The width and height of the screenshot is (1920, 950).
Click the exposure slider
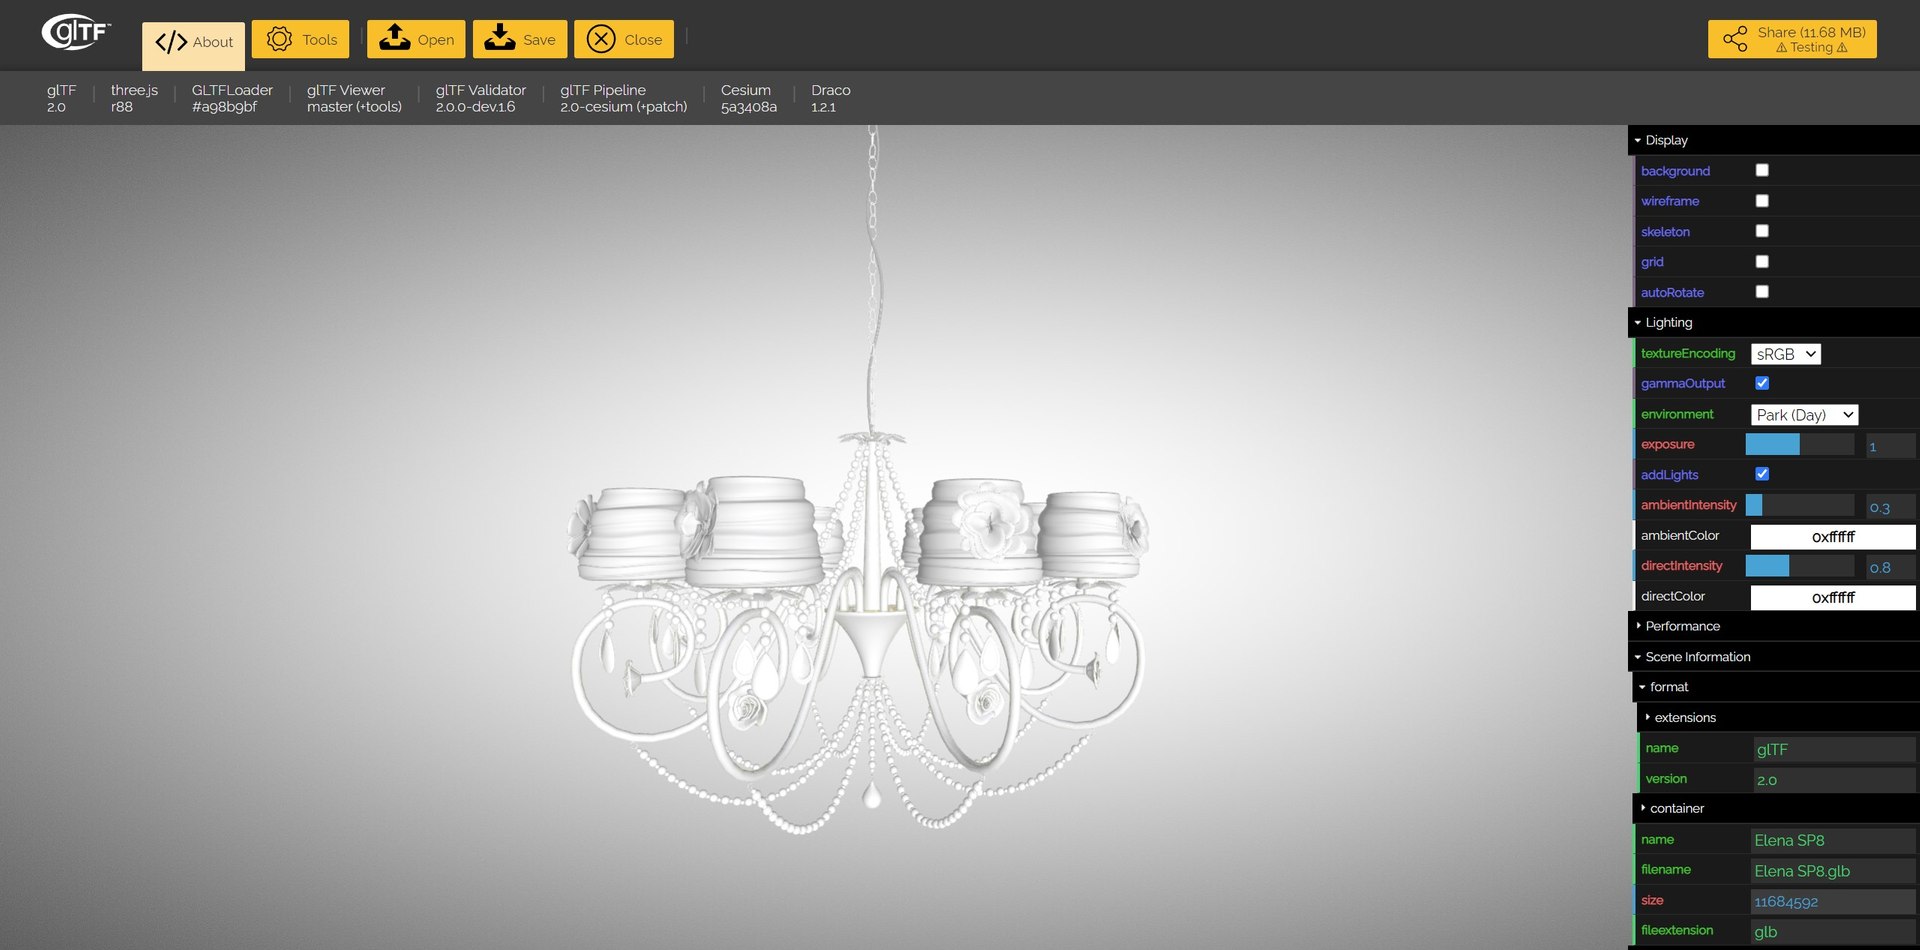click(x=1800, y=445)
